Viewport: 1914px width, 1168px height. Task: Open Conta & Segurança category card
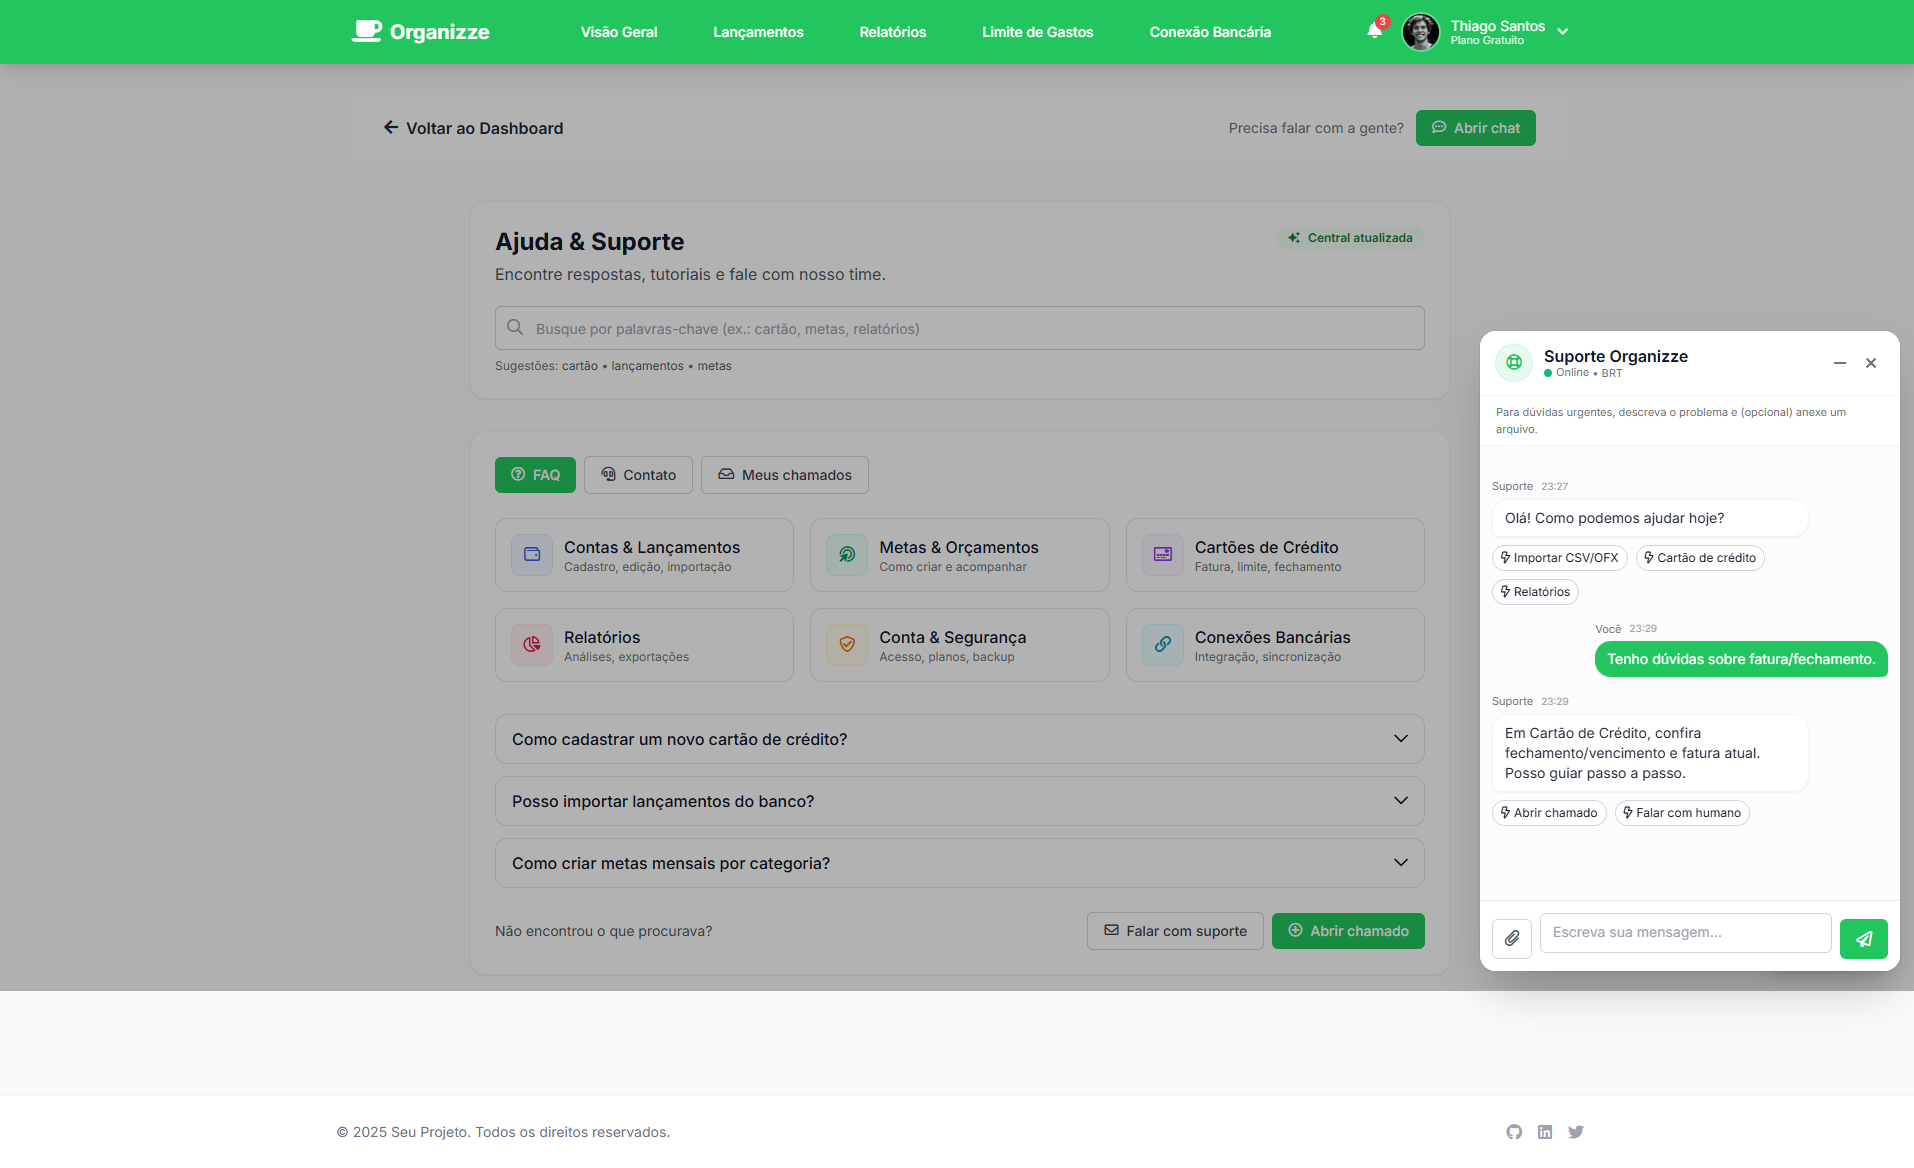point(960,645)
